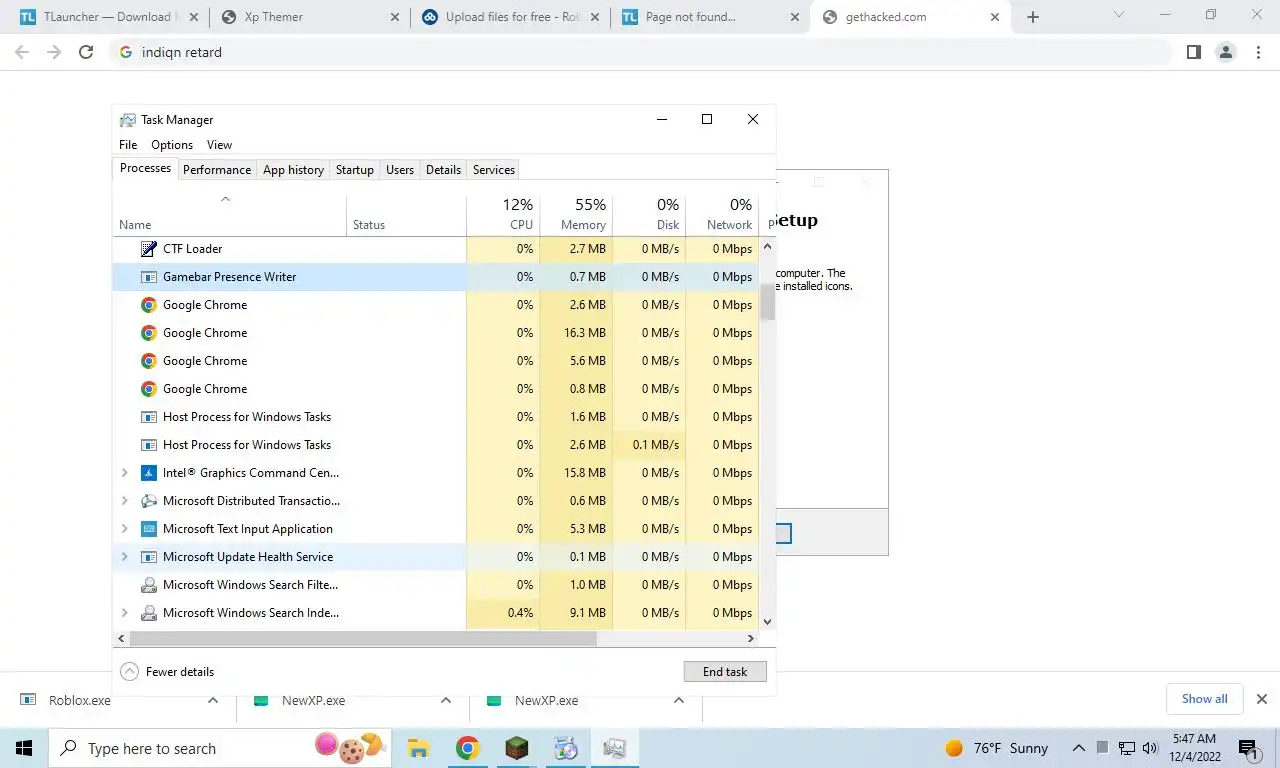Open the Windows Start menu

pyautogui.click(x=24, y=748)
